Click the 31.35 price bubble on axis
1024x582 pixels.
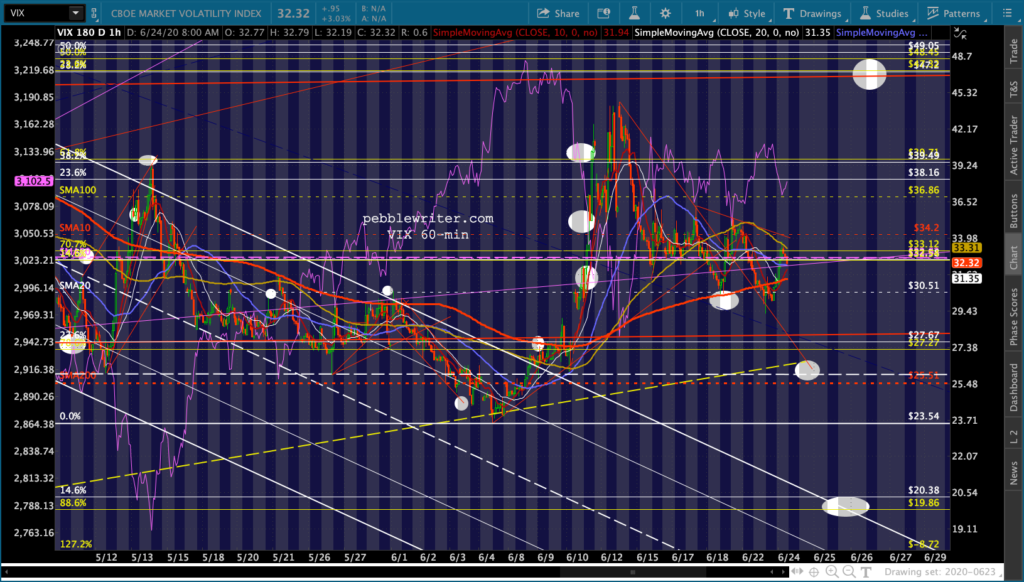pos(966,278)
